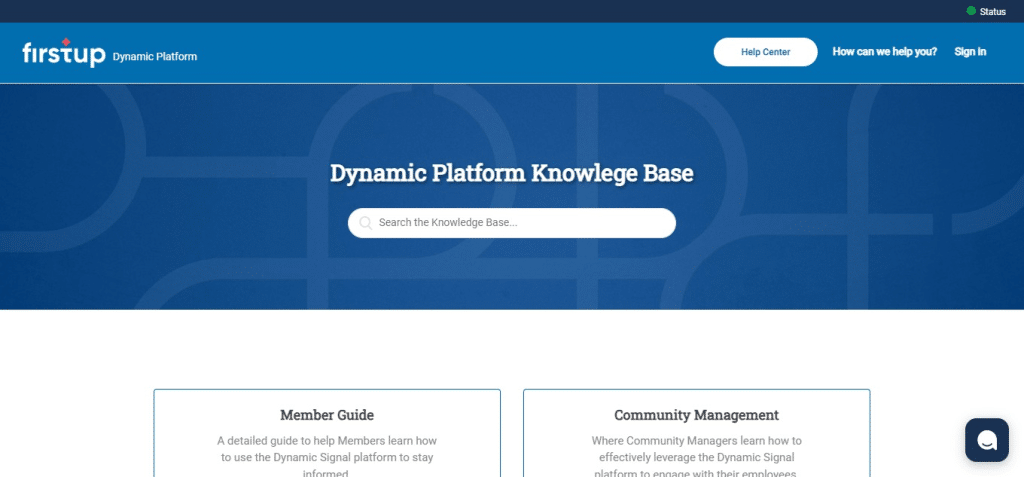Image resolution: width=1024 pixels, height=477 pixels.
Task: Open the Member Guide title link
Action: [327, 415]
